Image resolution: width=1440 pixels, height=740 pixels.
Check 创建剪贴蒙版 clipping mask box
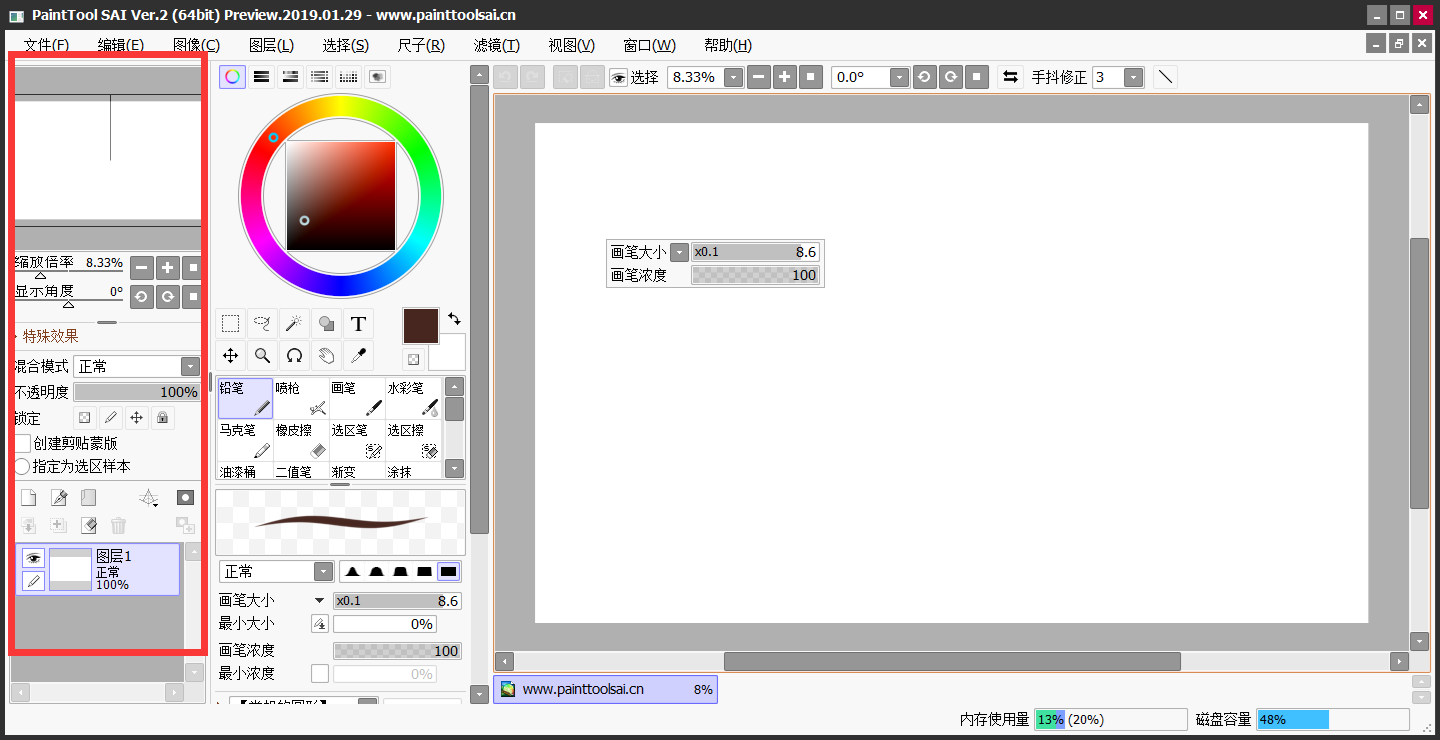[22, 443]
